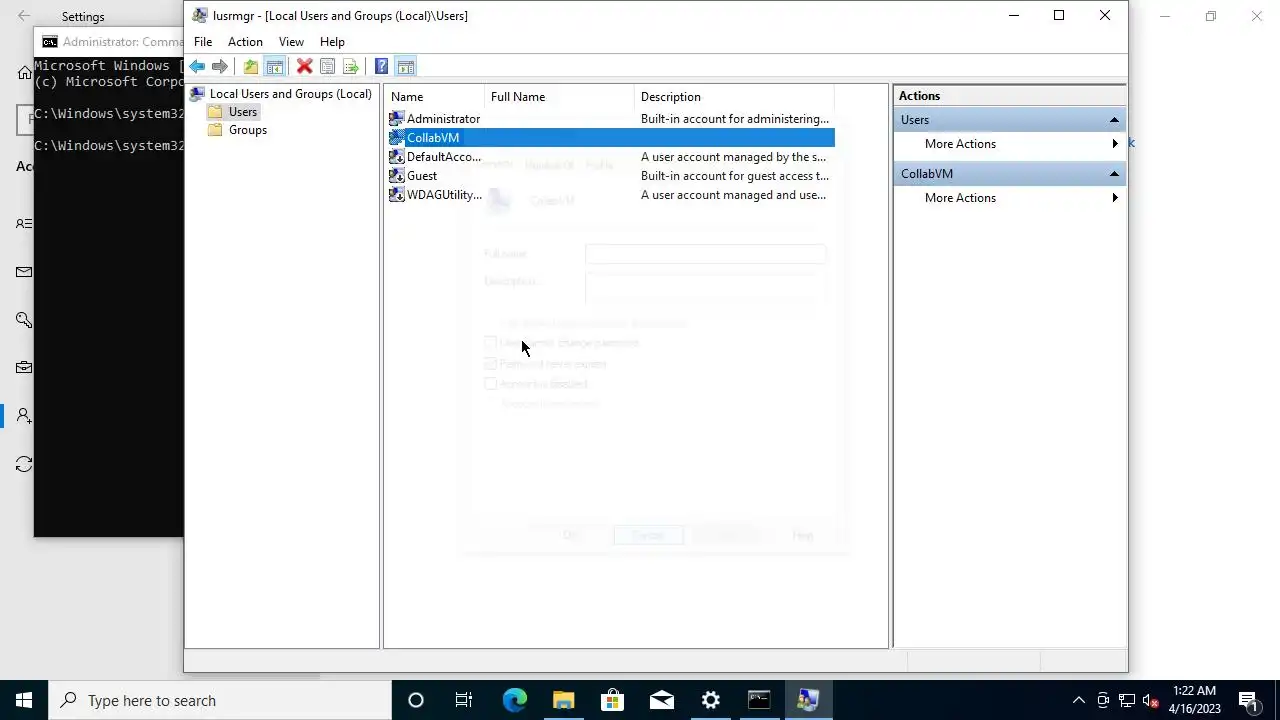Image resolution: width=1280 pixels, height=720 pixels.
Task: Select Groups folder in console tree
Action: click(x=247, y=130)
